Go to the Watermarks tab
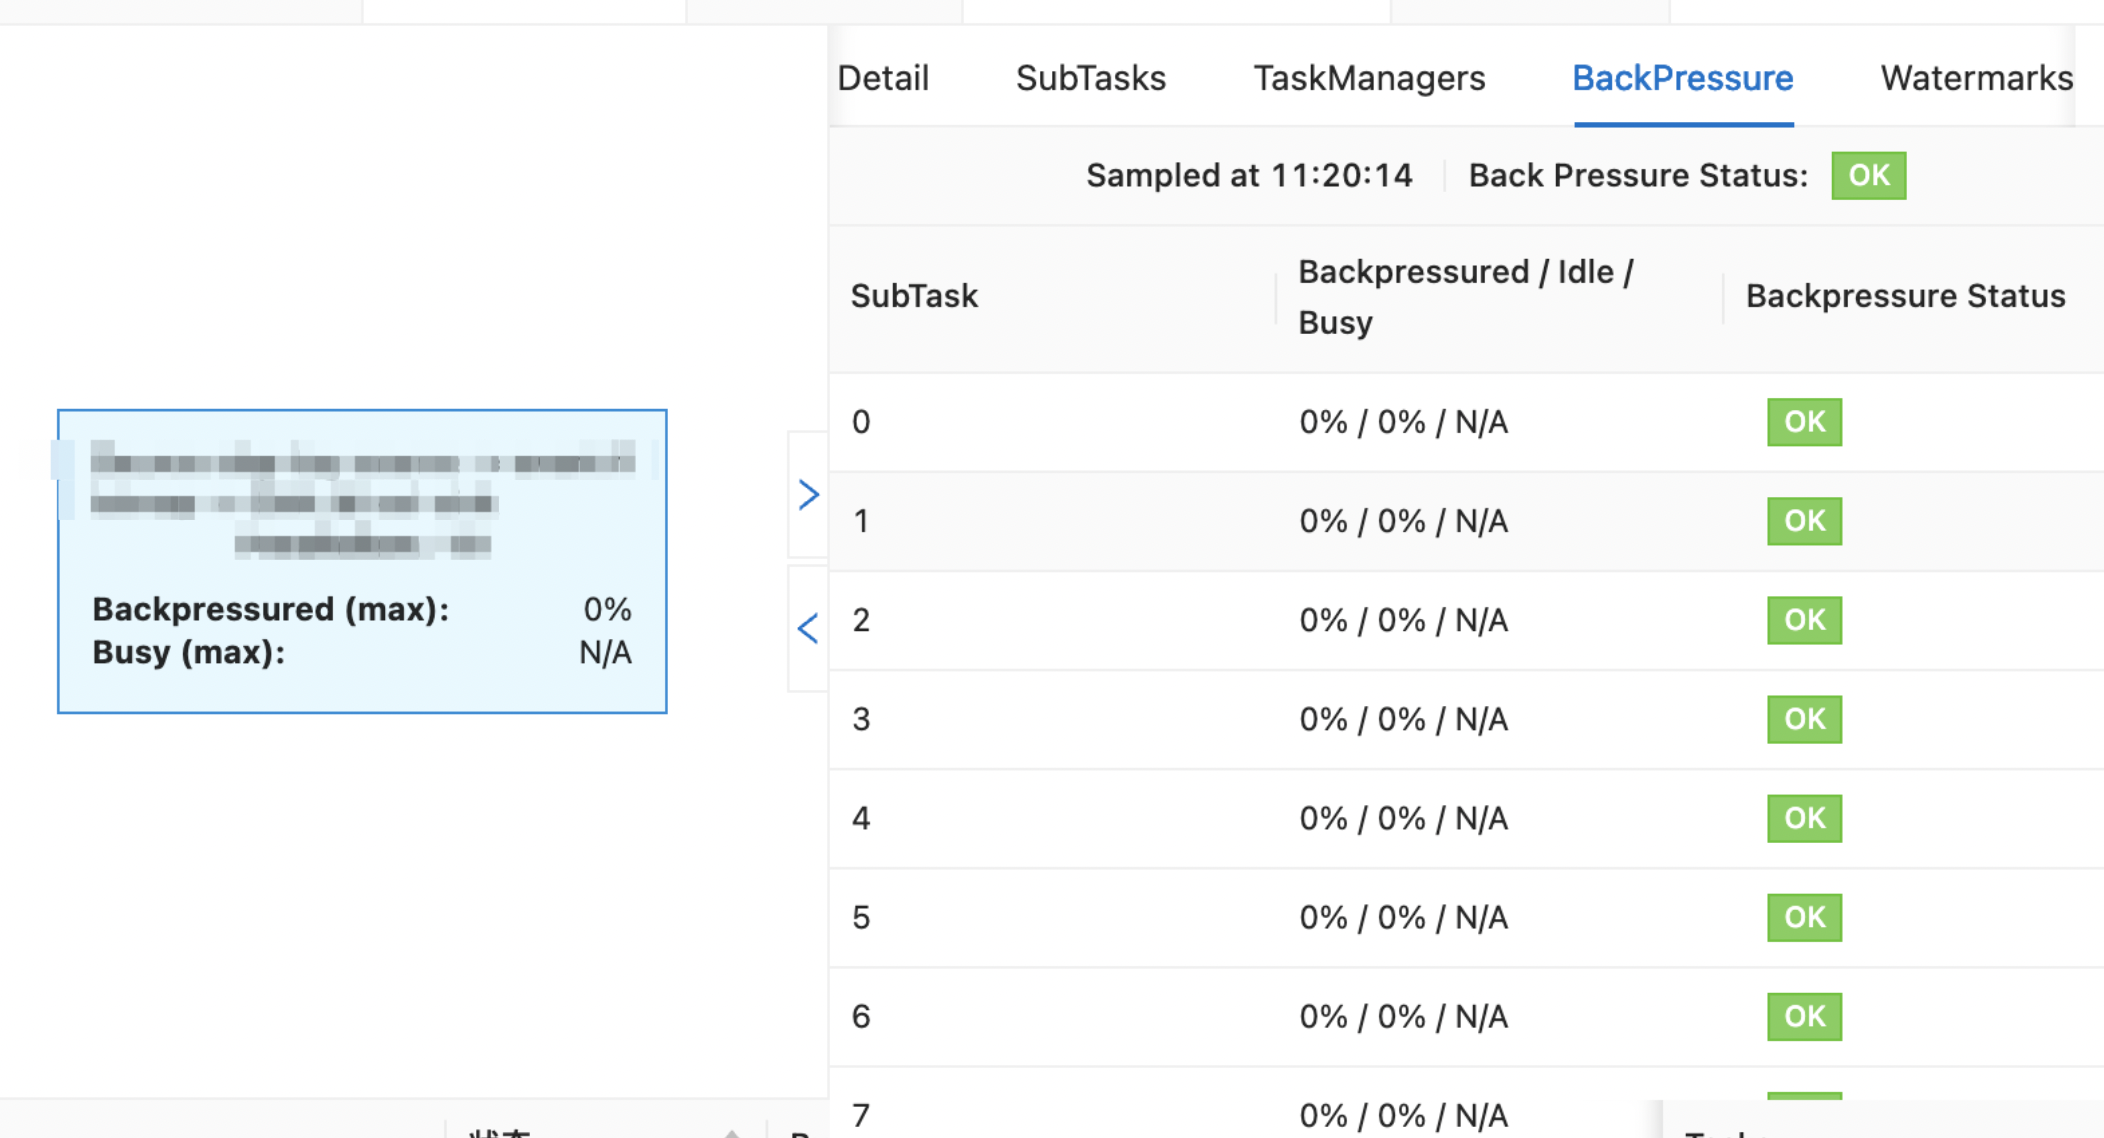Image resolution: width=2104 pixels, height=1138 pixels. (x=1975, y=78)
